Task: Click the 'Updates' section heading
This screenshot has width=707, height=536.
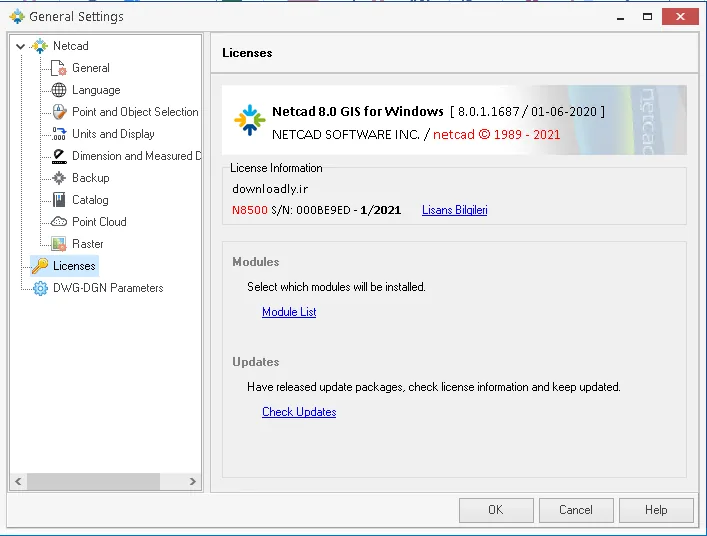Action: point(256,362)
